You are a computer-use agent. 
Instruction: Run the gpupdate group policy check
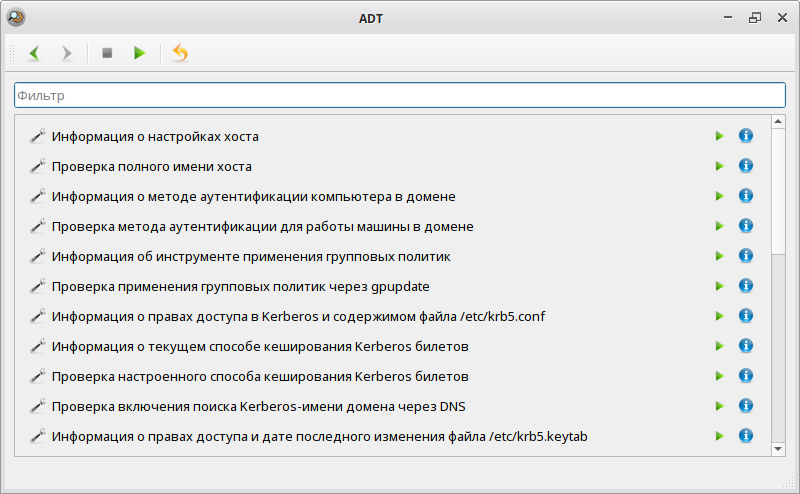pyautogui.click(x=719, y=286)
